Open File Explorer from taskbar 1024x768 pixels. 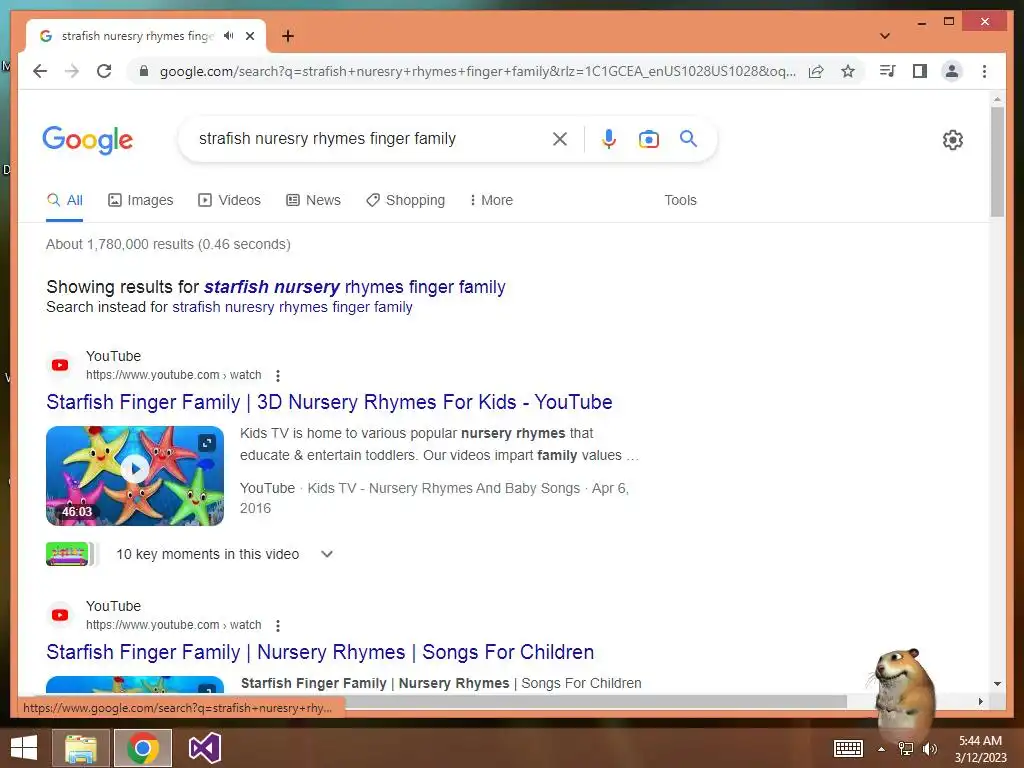click(81, 748)
